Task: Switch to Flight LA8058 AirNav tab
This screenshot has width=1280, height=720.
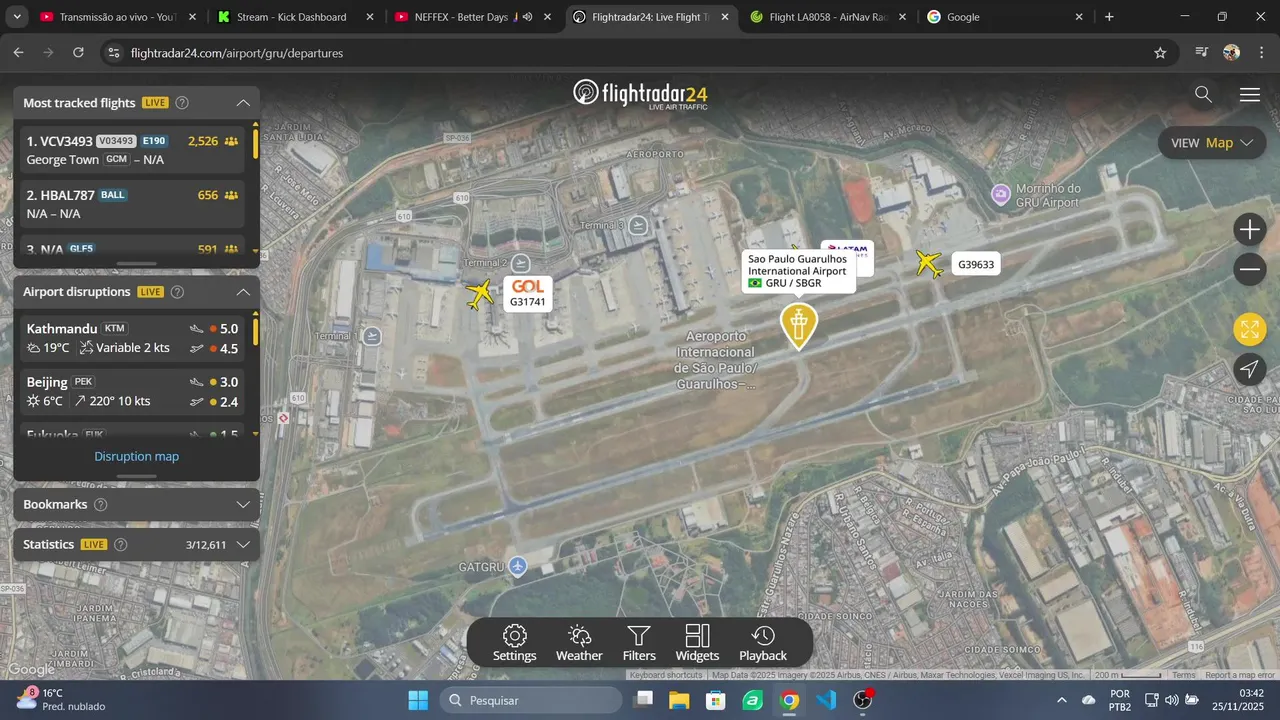Action: coord(828,17)
